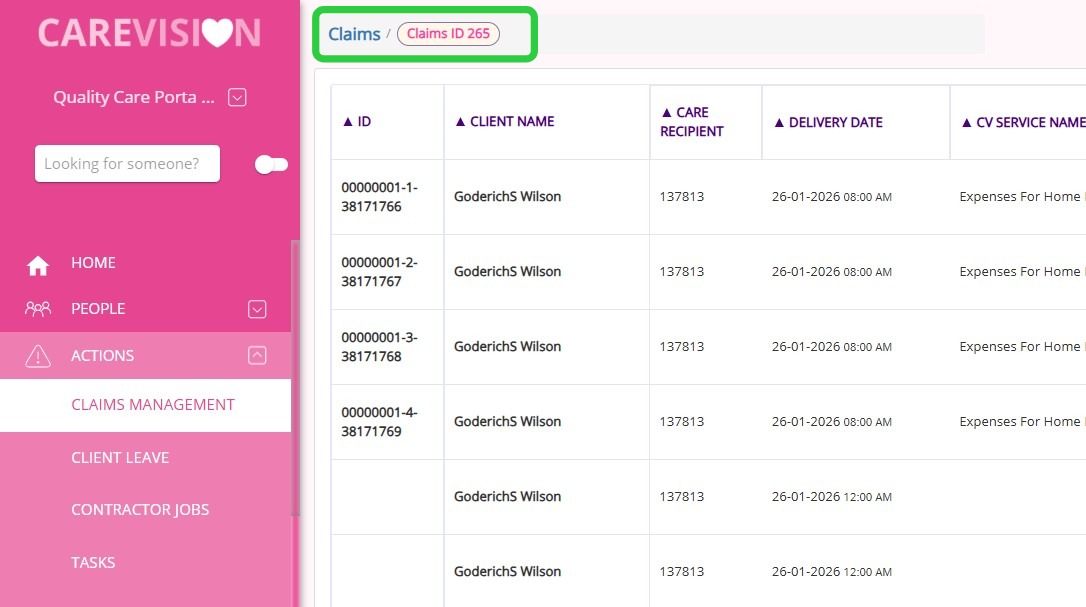1086x607 pixels.
Task: Open CLAIMS MANAGEMENT
Action: [x=153, y=405]
